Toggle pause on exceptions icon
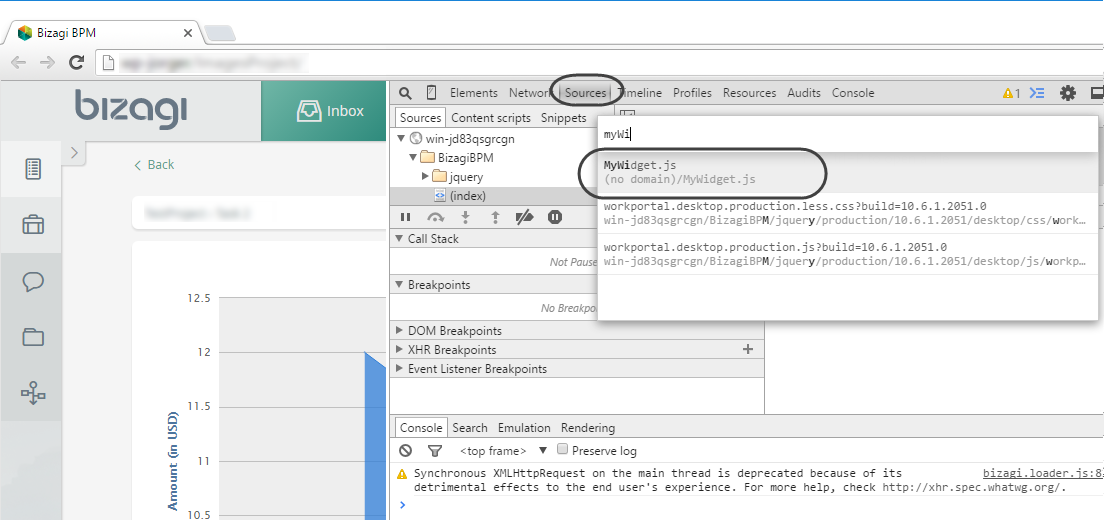Image resolution: width=1104 pixels, height=520 pixels. 555,217
